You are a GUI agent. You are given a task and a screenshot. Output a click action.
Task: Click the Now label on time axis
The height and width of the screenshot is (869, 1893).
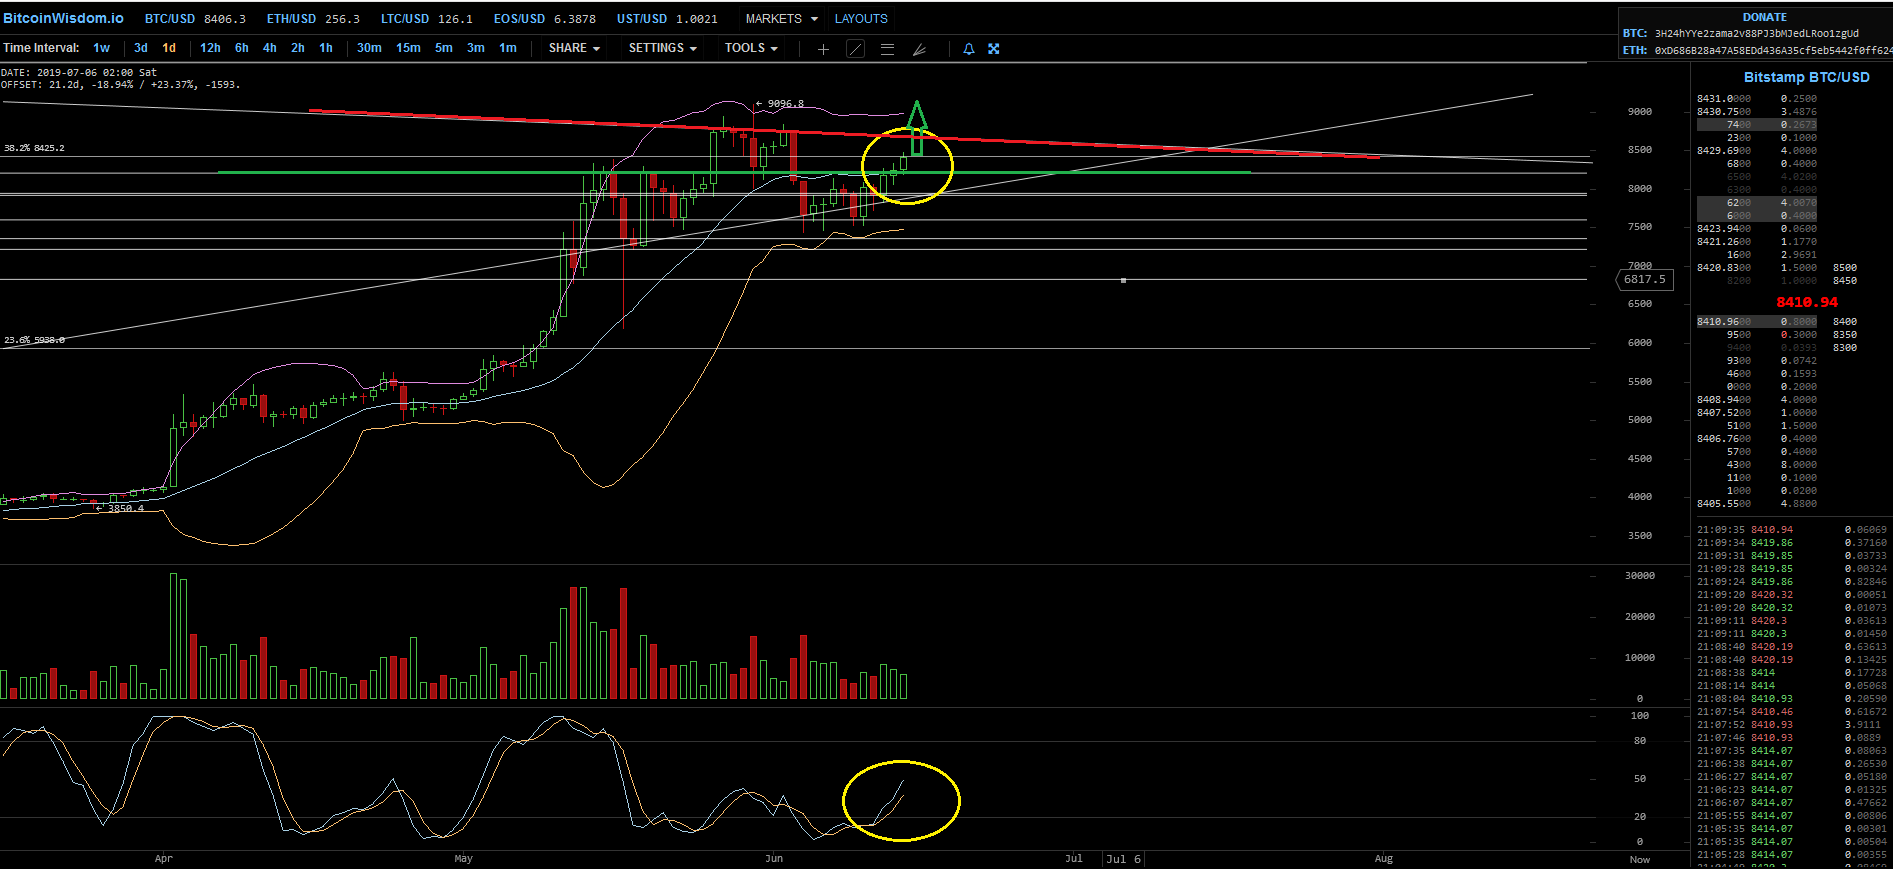click(1640, 860)
